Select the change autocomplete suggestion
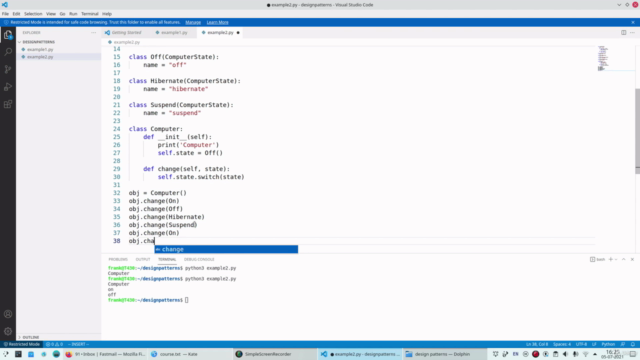640x360 pixels. point(226,249)
